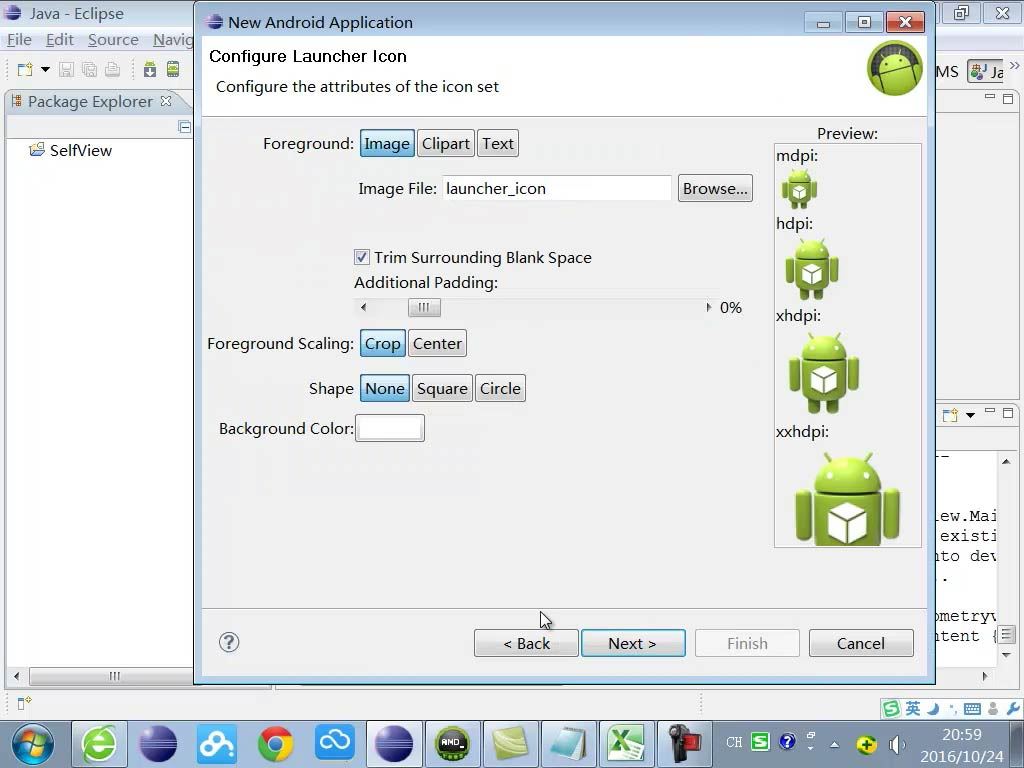Expand bottom panel view dropdown arrow

[x=970, y=415]
